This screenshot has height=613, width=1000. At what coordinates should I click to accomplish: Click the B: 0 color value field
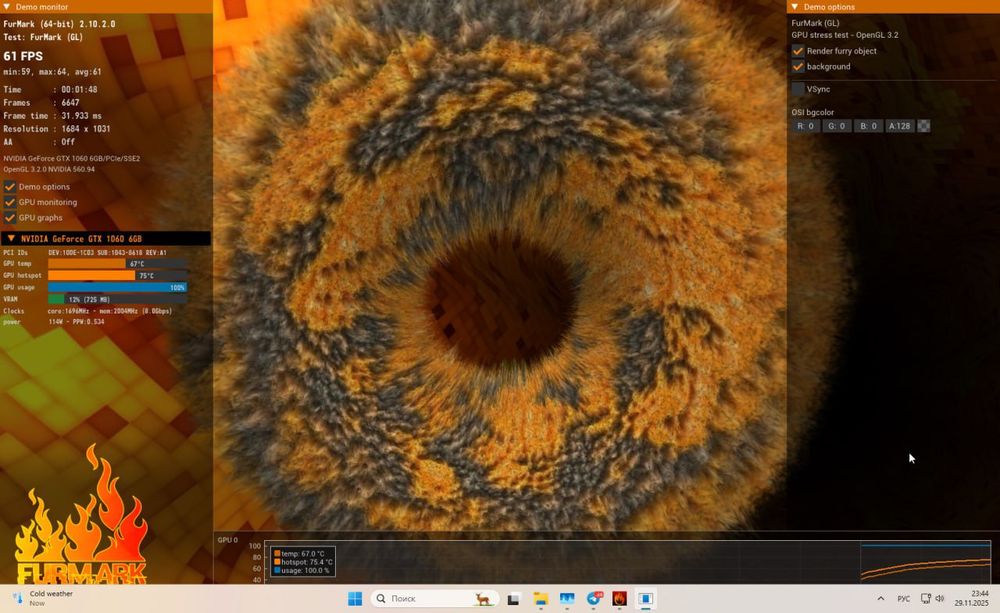click(869, 126)
